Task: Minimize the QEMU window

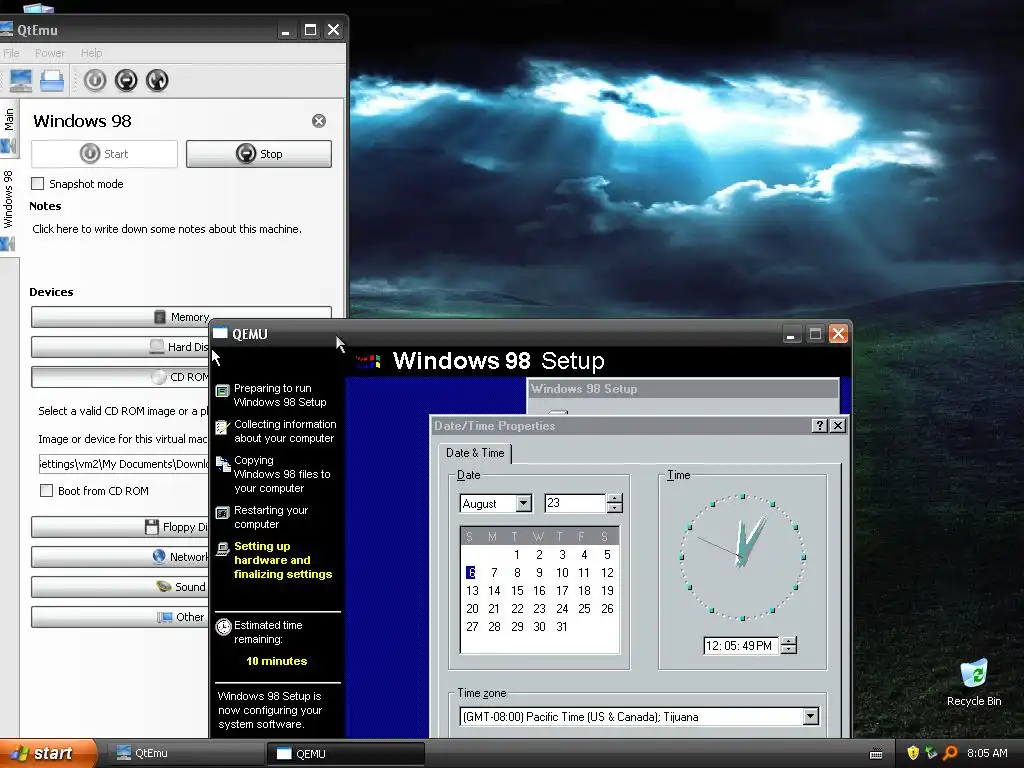Action: pos(791,334)
